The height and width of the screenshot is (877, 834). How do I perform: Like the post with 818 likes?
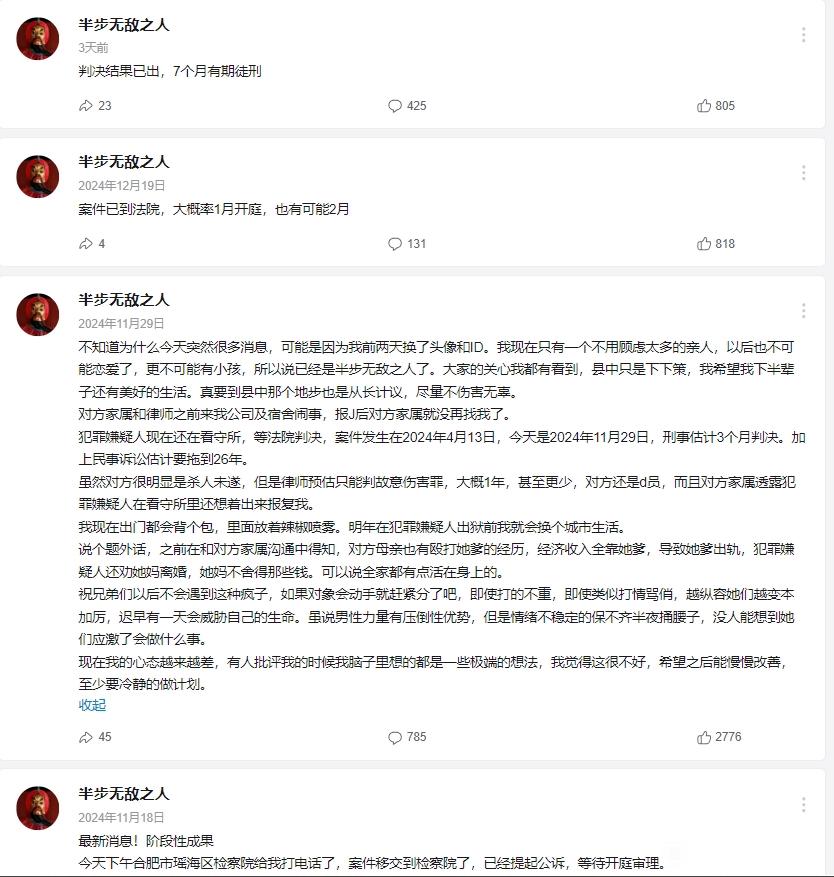click(x=715, y=244)
